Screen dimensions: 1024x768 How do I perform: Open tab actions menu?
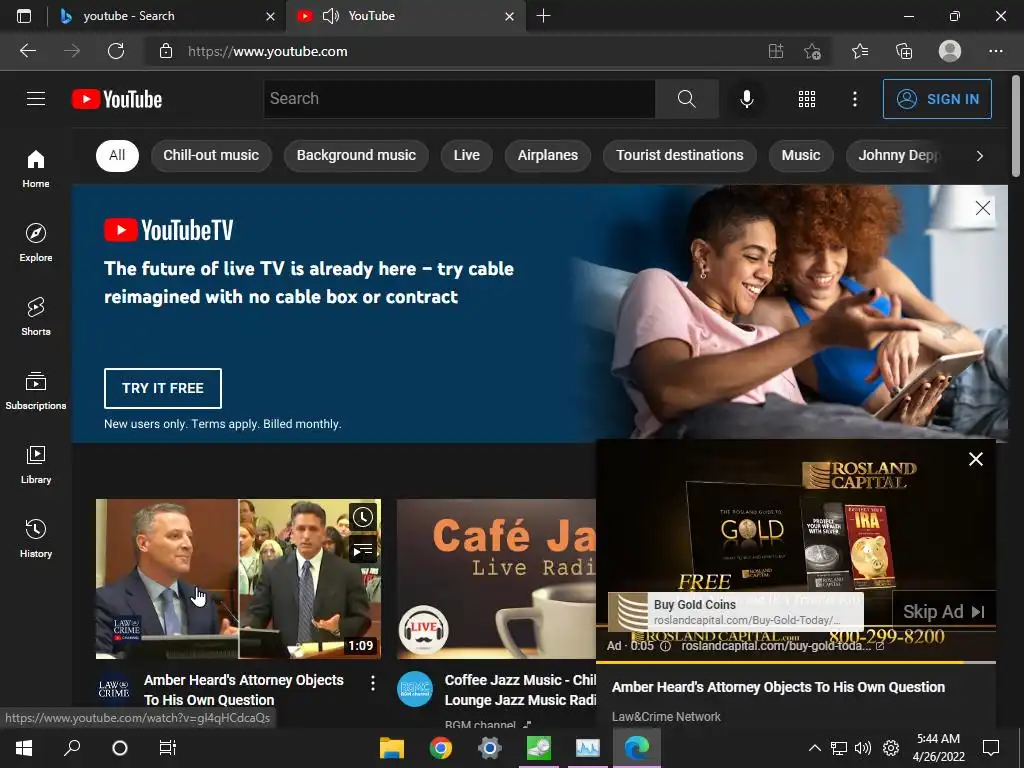pyautogui.click(x=24, y=16)
